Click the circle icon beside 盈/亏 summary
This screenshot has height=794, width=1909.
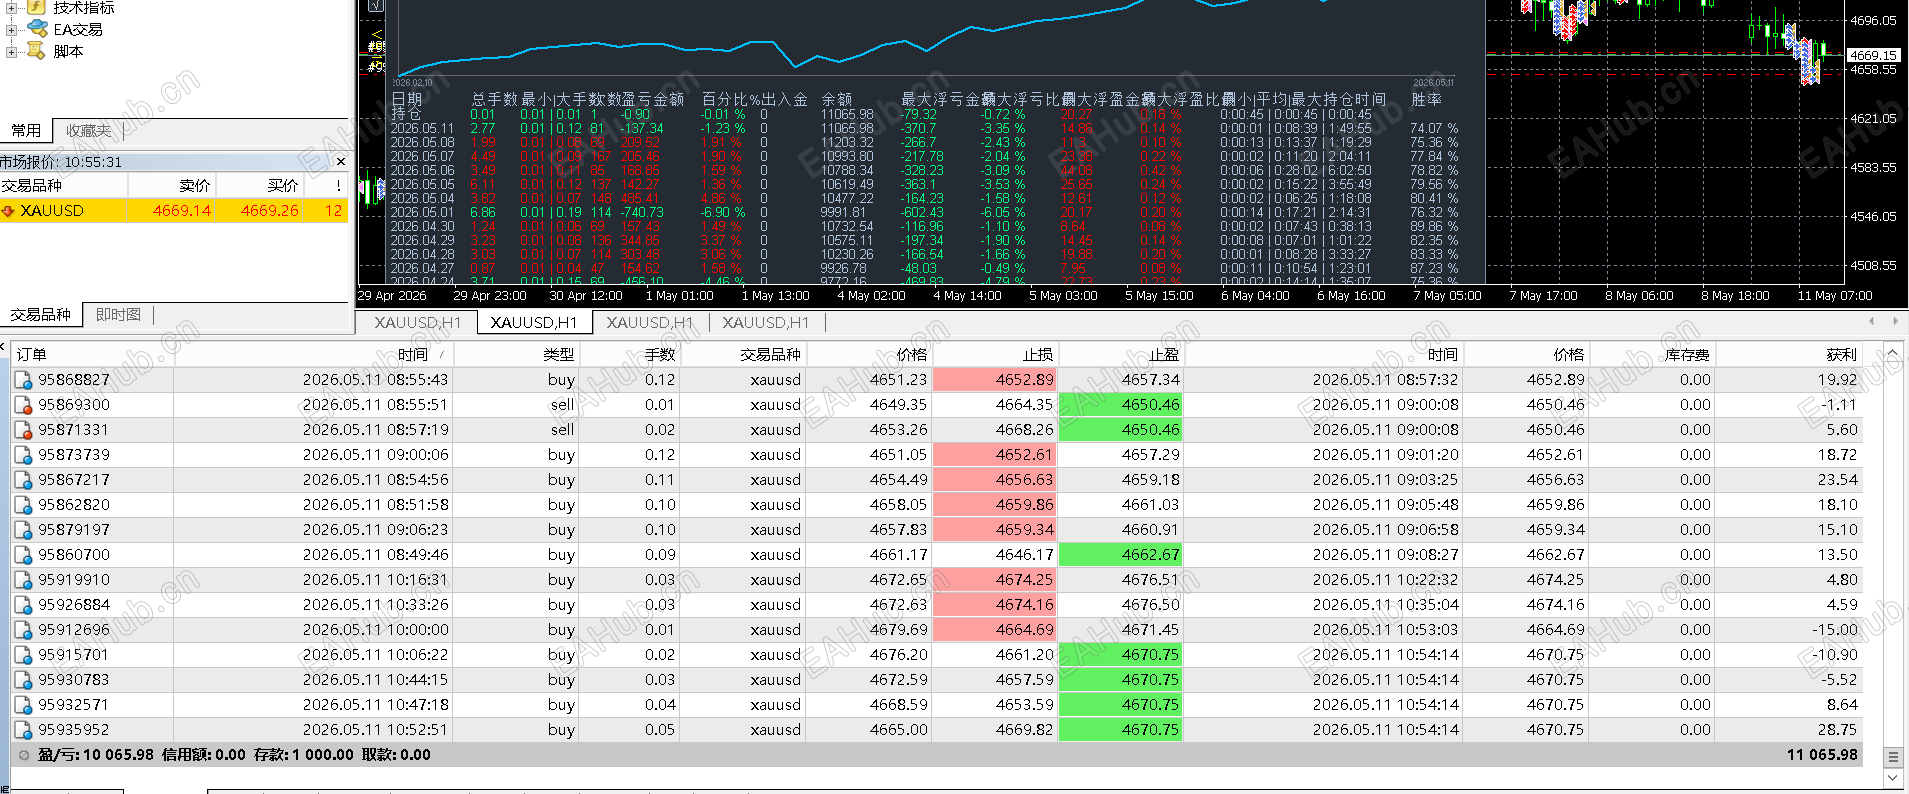click(x=24, y=755)
